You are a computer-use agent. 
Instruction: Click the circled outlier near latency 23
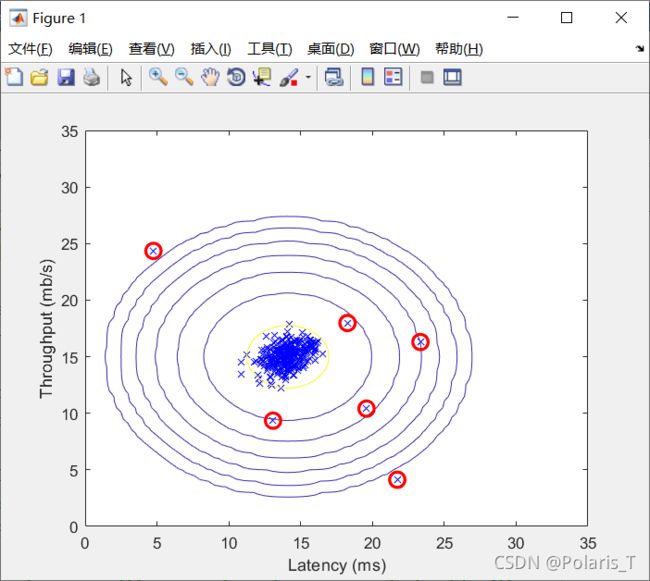(x=420, y=342)
